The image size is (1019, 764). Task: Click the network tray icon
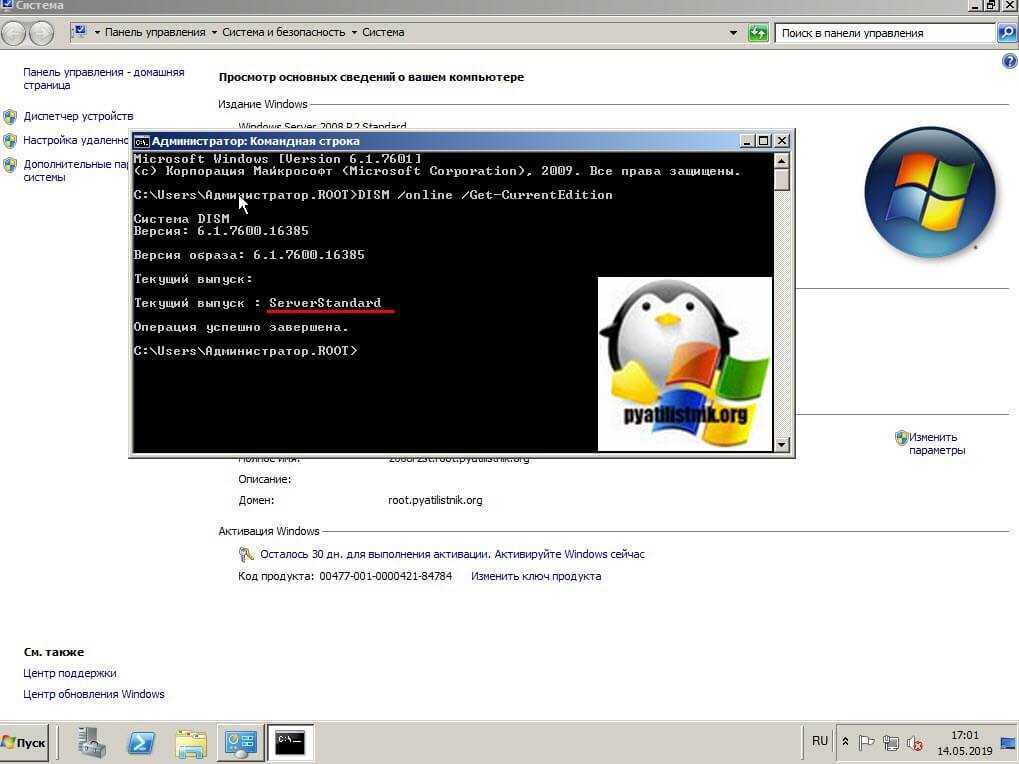[x=890, y=743]
